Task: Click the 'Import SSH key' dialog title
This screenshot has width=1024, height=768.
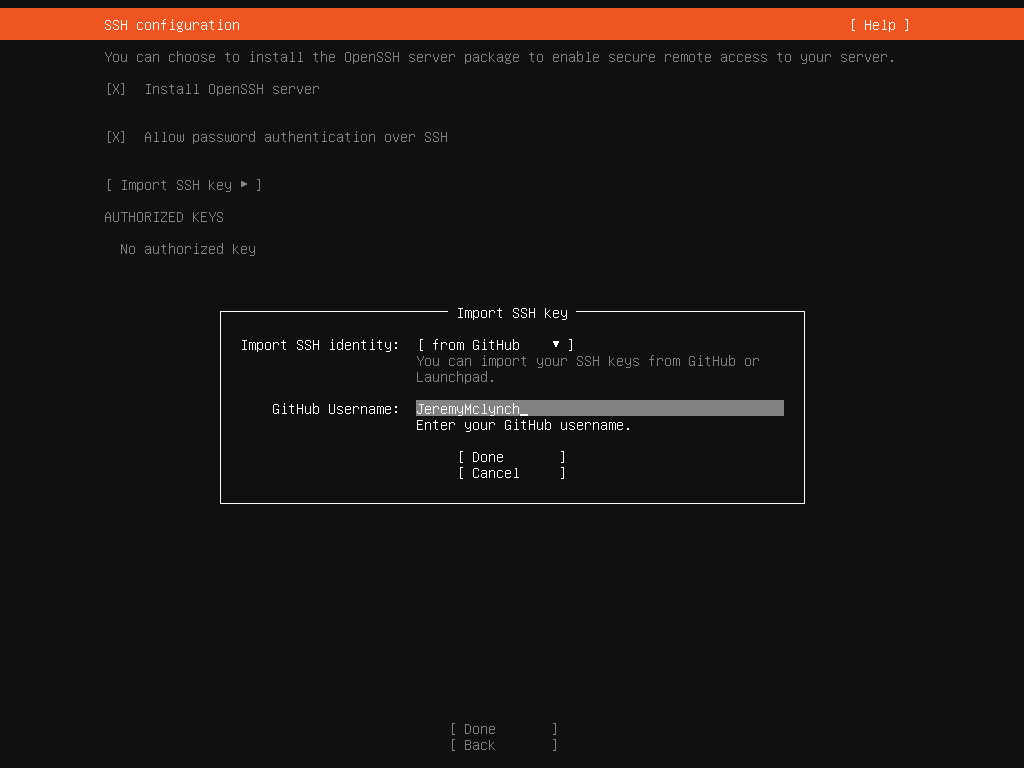Action: point(512,313)
